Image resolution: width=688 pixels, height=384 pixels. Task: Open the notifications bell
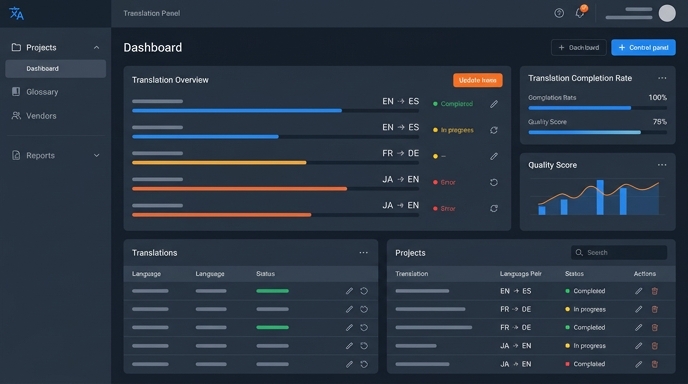(580, 13)
